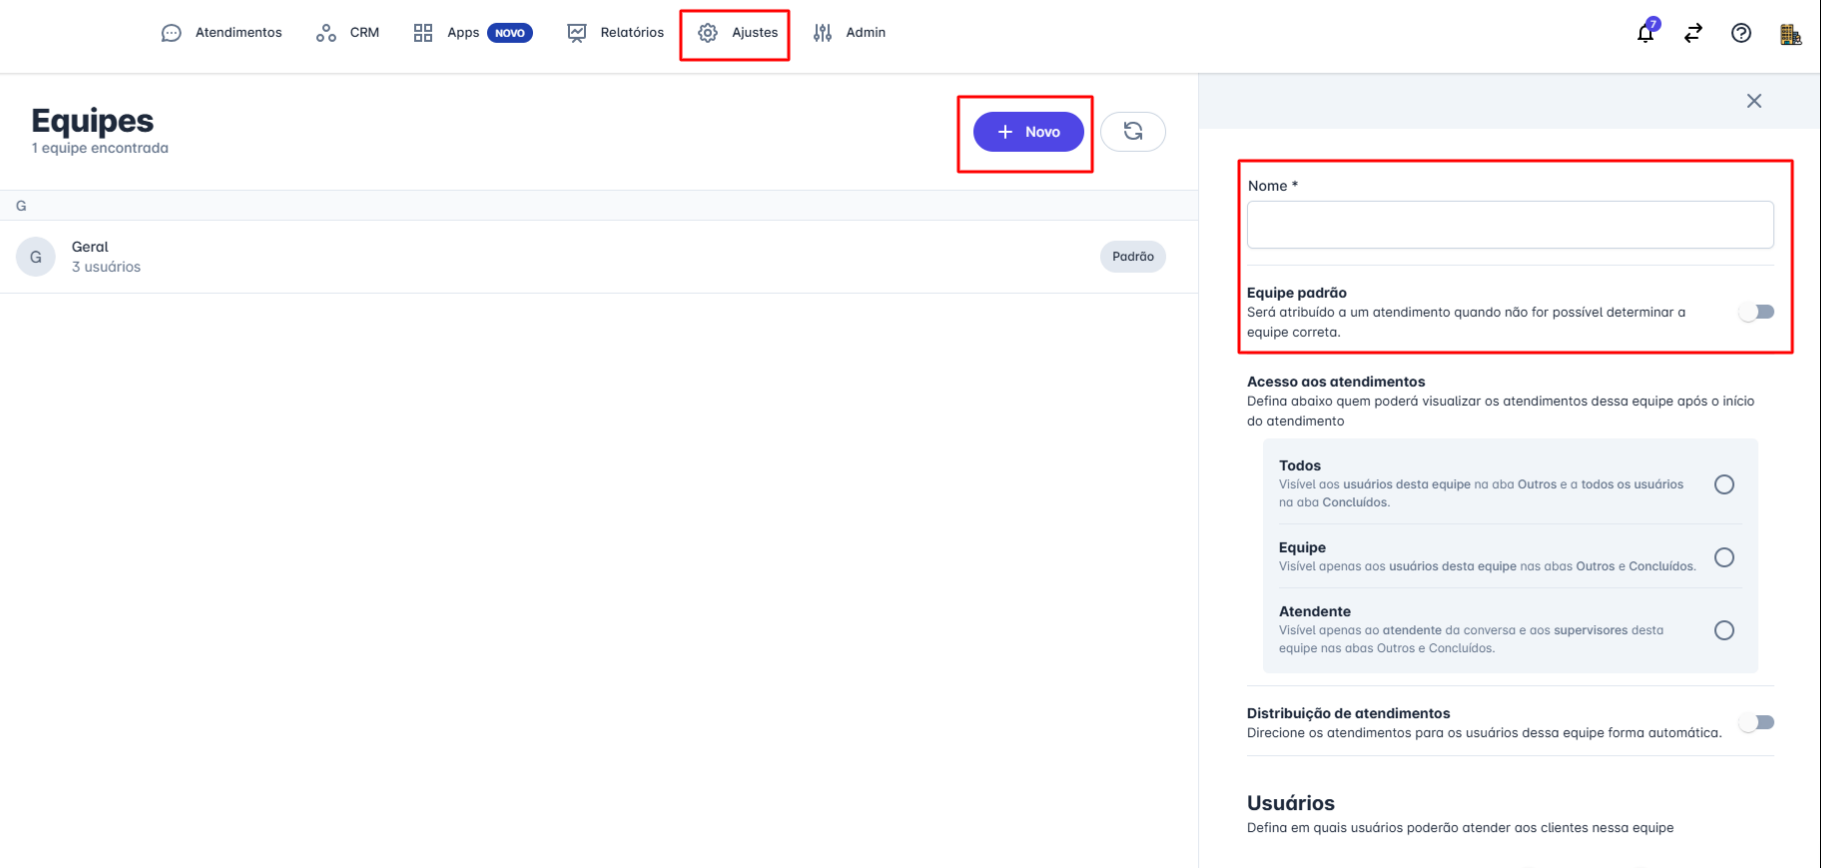Enable the Equipe padrão toggle

1757,312
